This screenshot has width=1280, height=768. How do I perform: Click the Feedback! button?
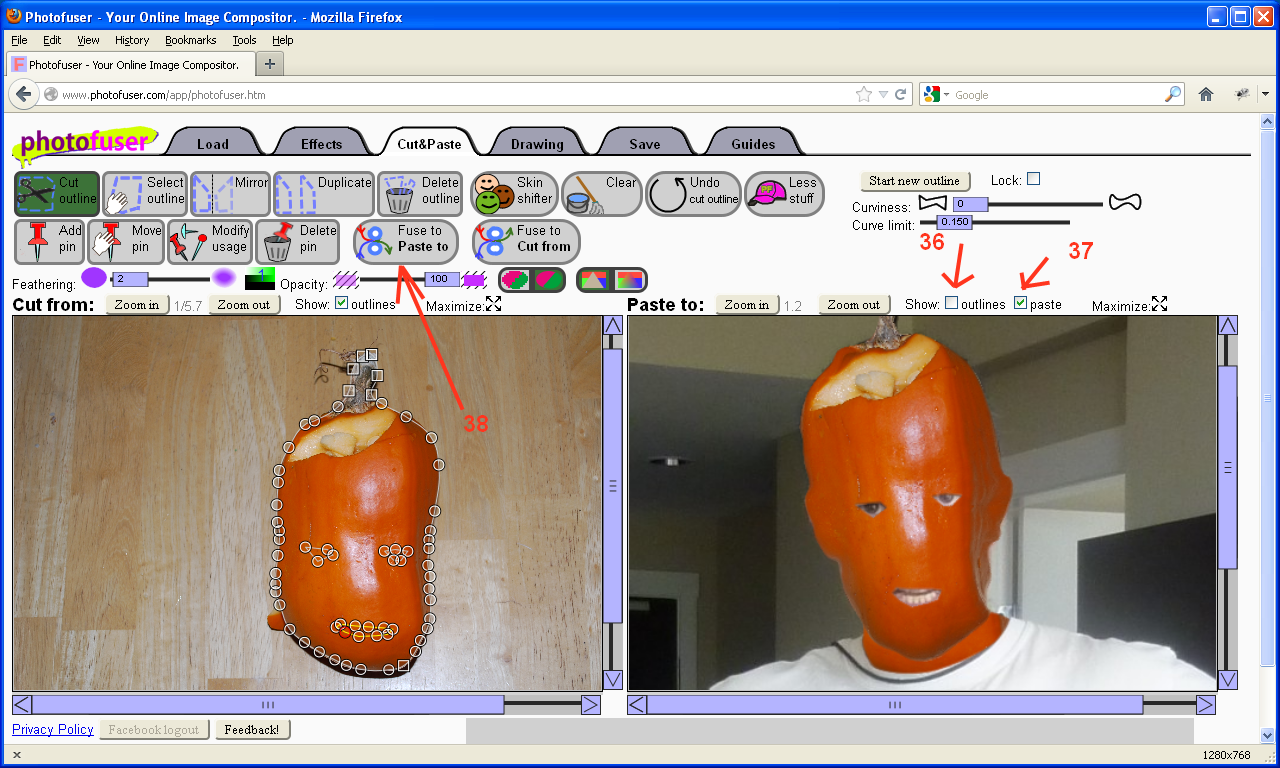point(253,730)
